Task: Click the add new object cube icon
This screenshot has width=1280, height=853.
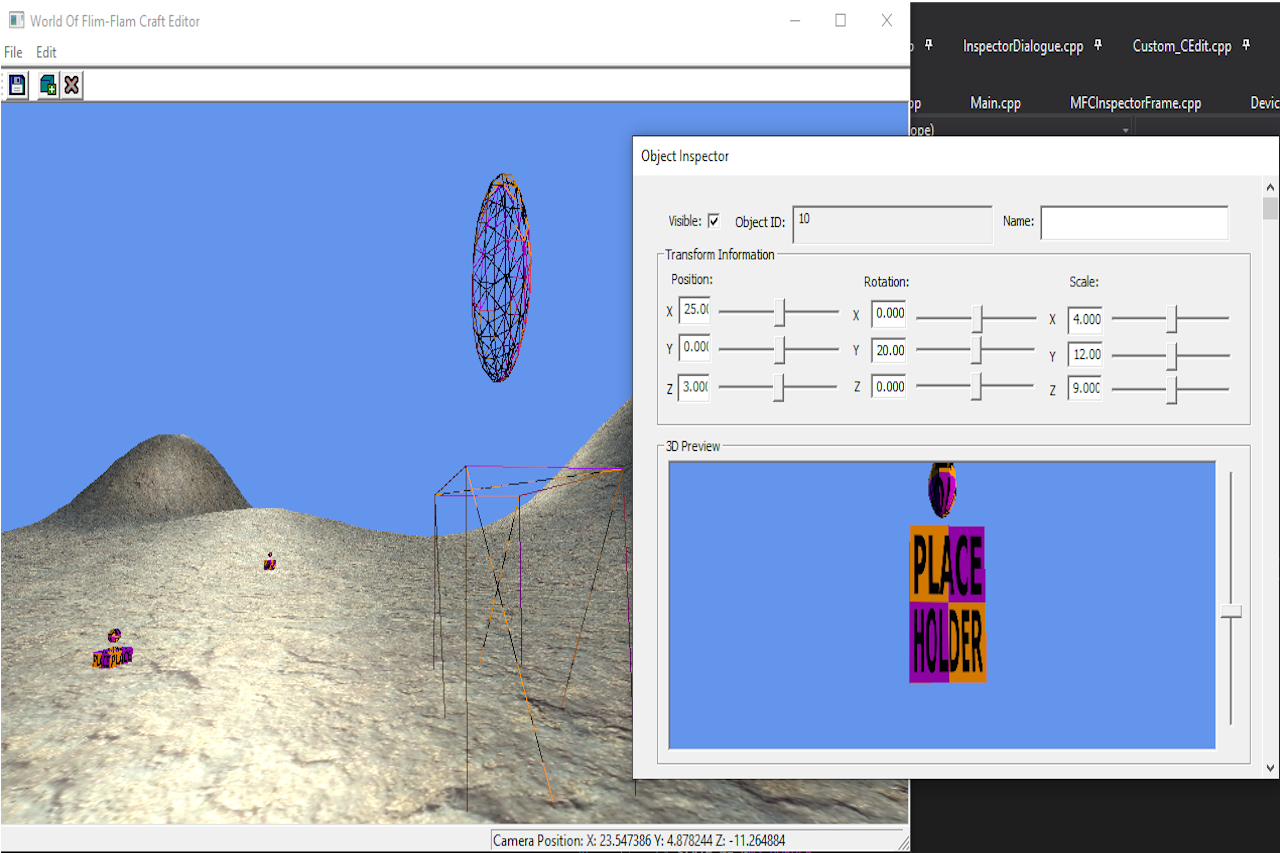Action: [47, 86]
